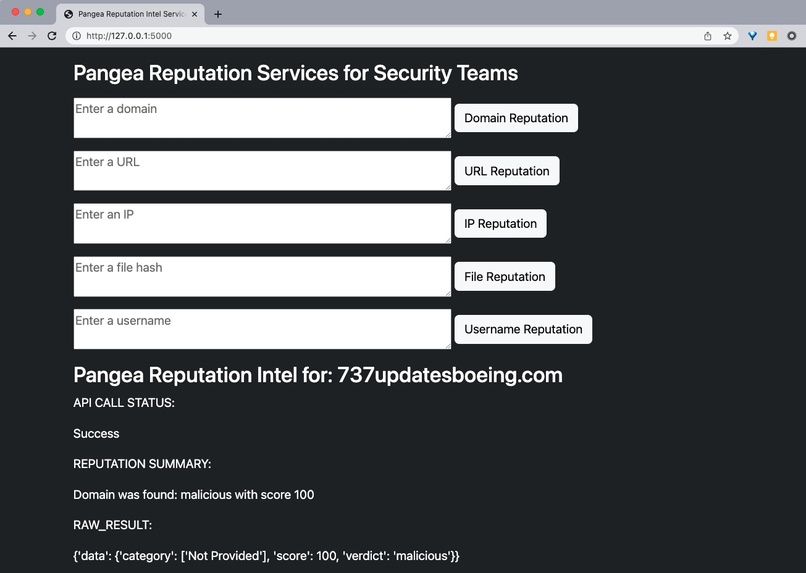Screen dimensions: 806x573
Task: Open the yellow extension icon
Action: coord(772,36)
